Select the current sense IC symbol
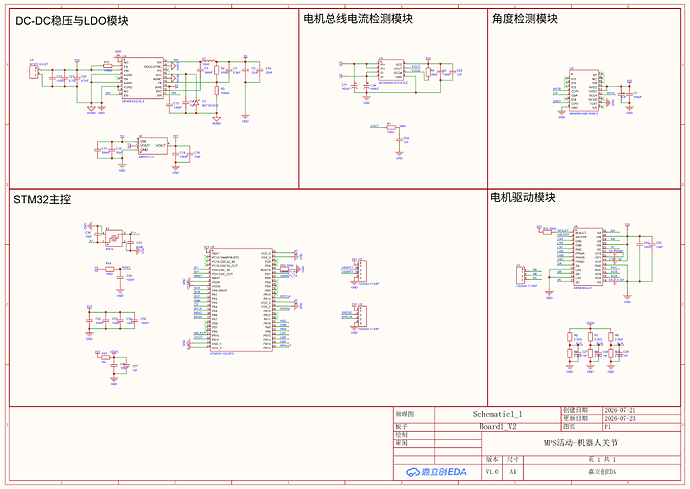This screenshot has height=489, width=690. click(391, 70)
